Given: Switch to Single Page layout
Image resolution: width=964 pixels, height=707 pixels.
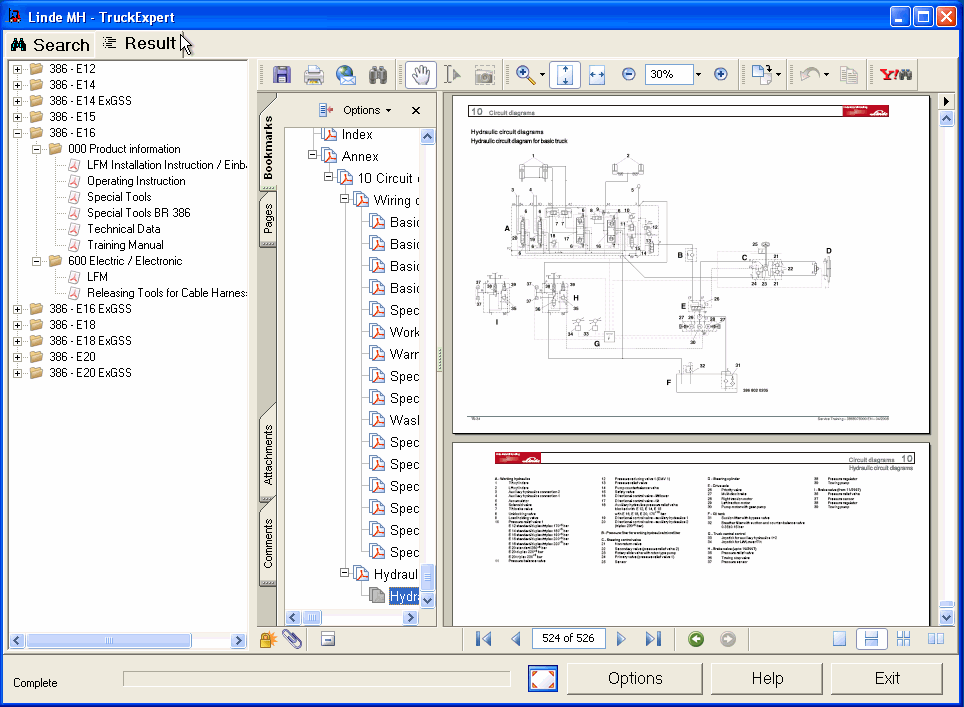Looking at the screenshot, I should pos(839,639).
